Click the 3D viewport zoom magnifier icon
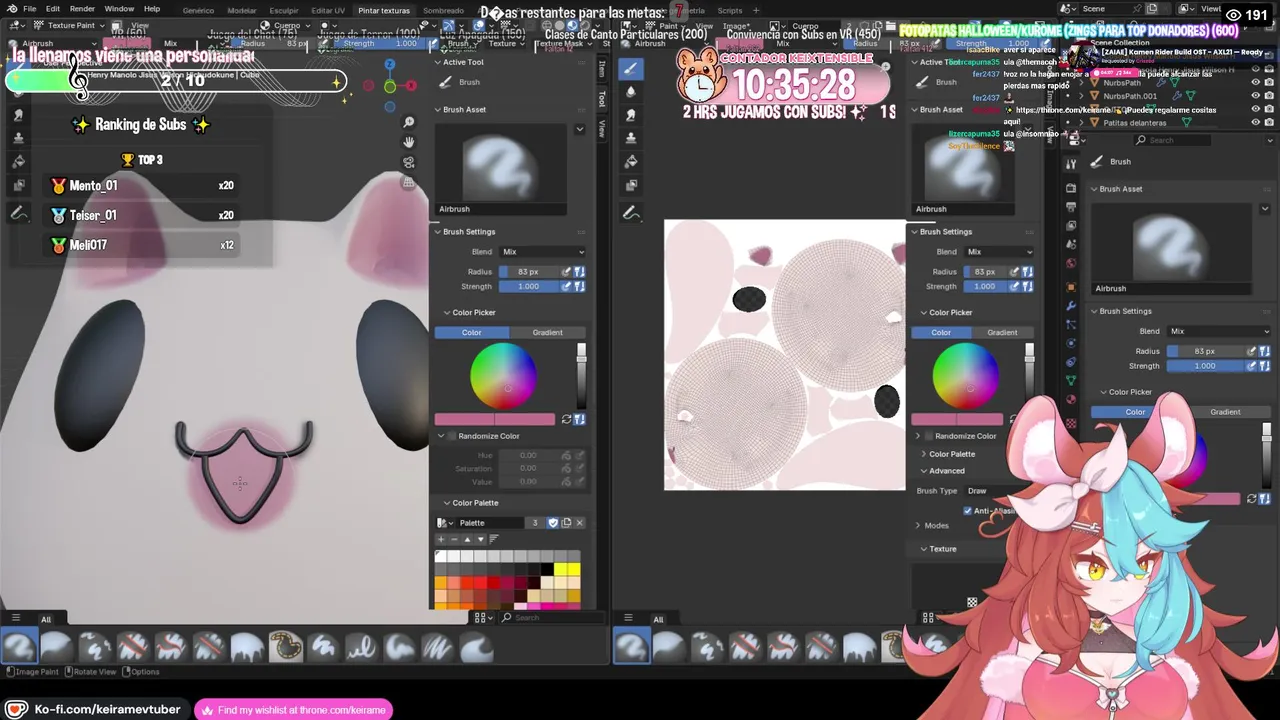Screen dimensions: 1280x720 pos(409,122)
